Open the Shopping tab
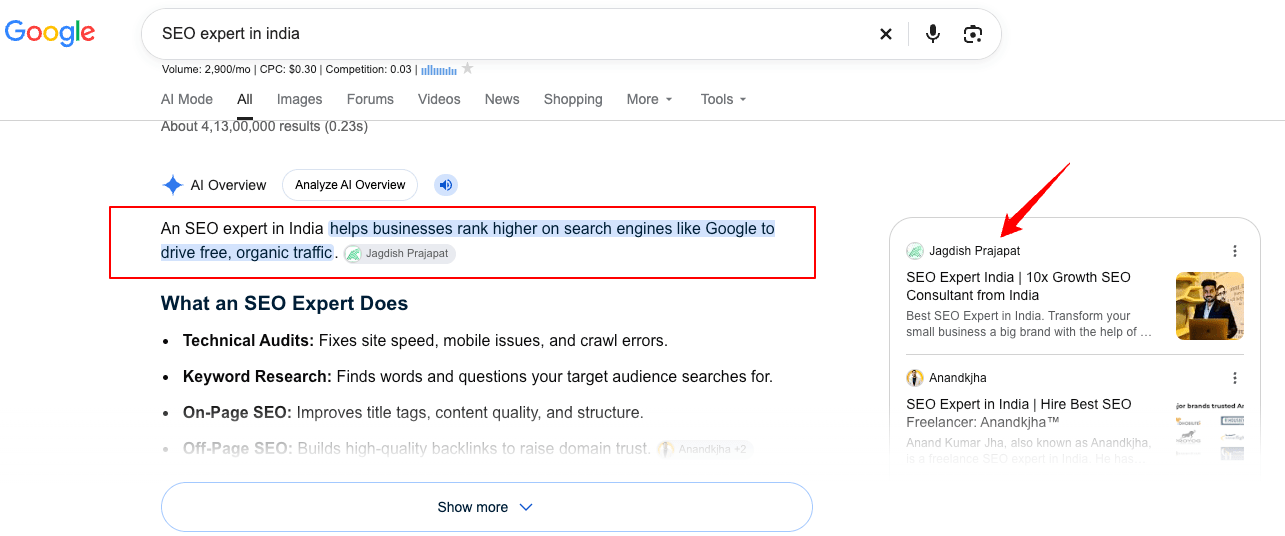The width and height of the screenshot is (1285, 536). click(x=573, y=99)
